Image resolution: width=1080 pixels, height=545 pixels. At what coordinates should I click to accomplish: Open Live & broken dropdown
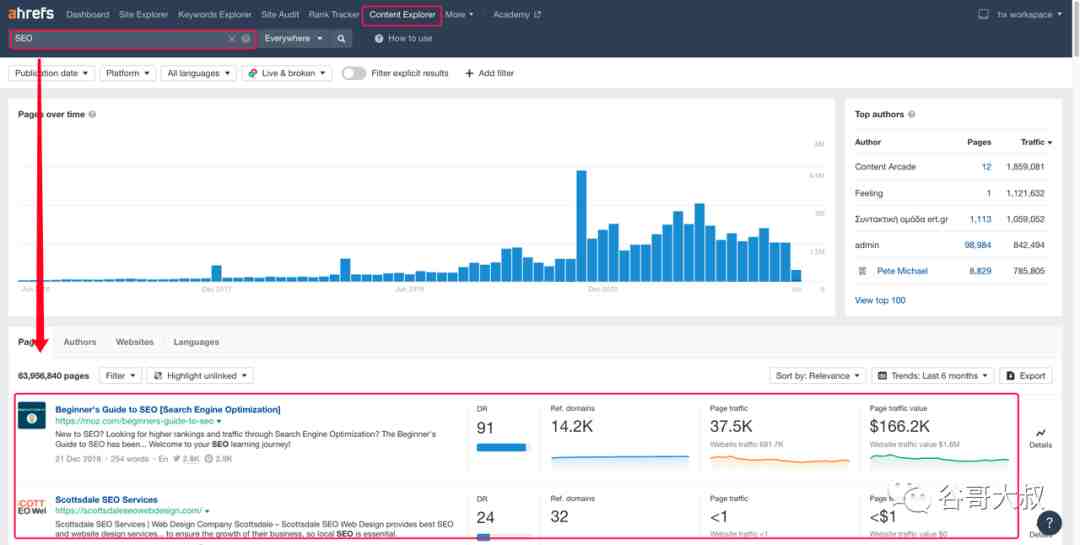click(x=287, y=73)
